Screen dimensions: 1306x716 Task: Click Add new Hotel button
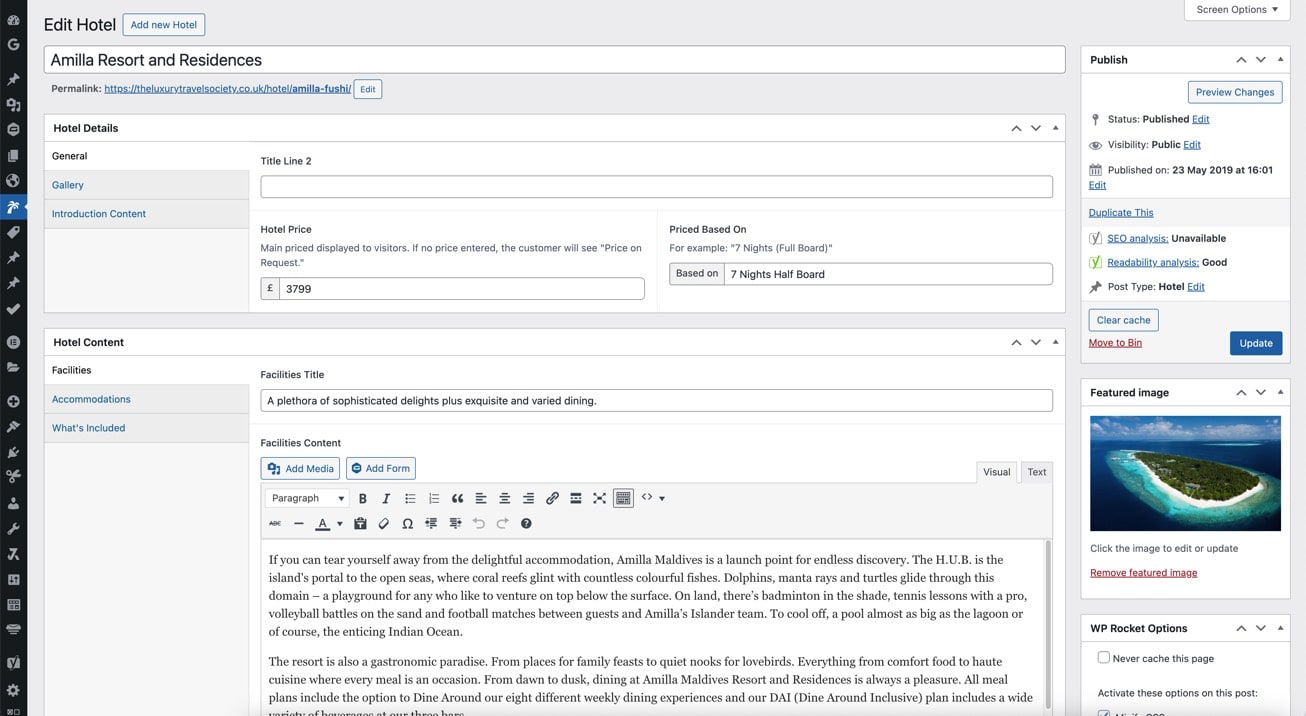point(164,25)
